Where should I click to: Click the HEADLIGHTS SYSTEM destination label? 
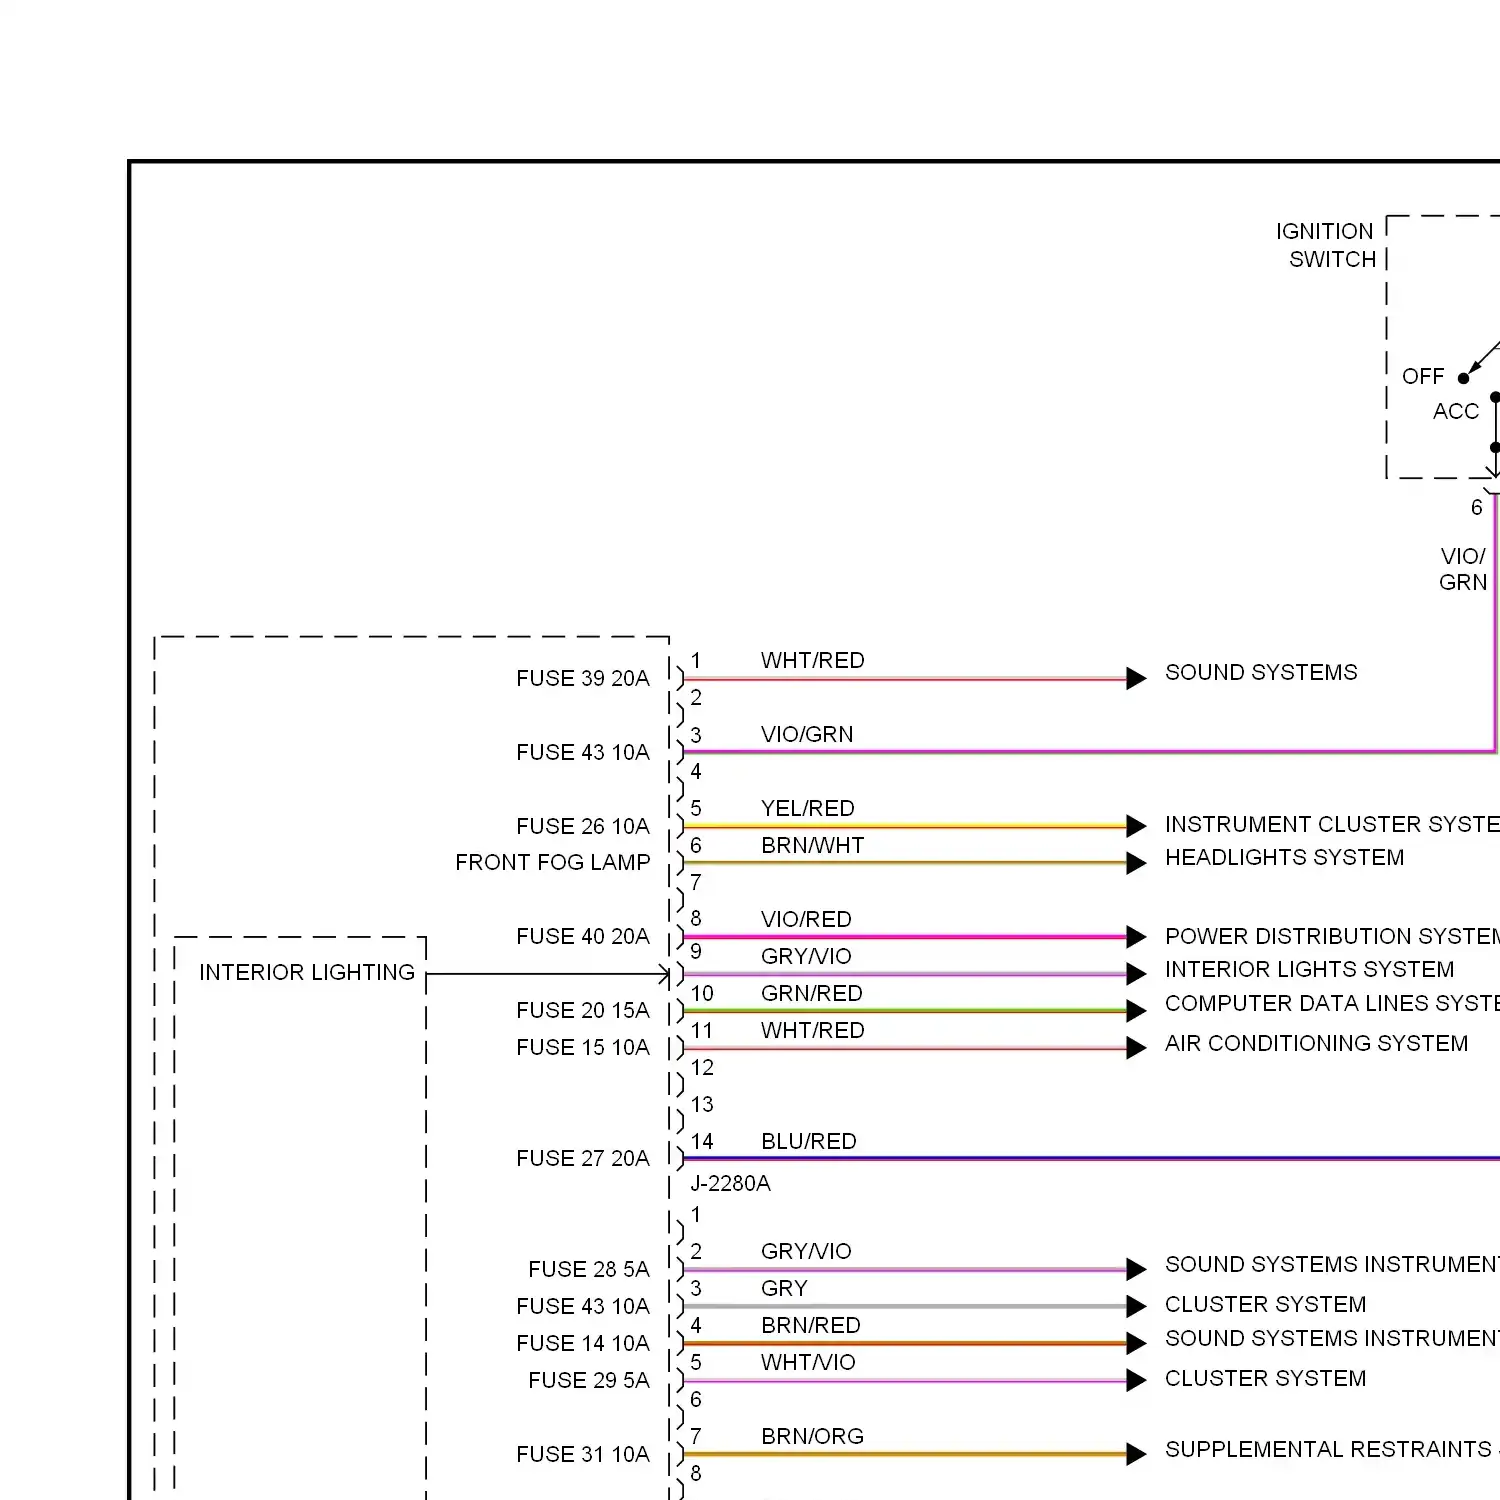(1284, 857)
